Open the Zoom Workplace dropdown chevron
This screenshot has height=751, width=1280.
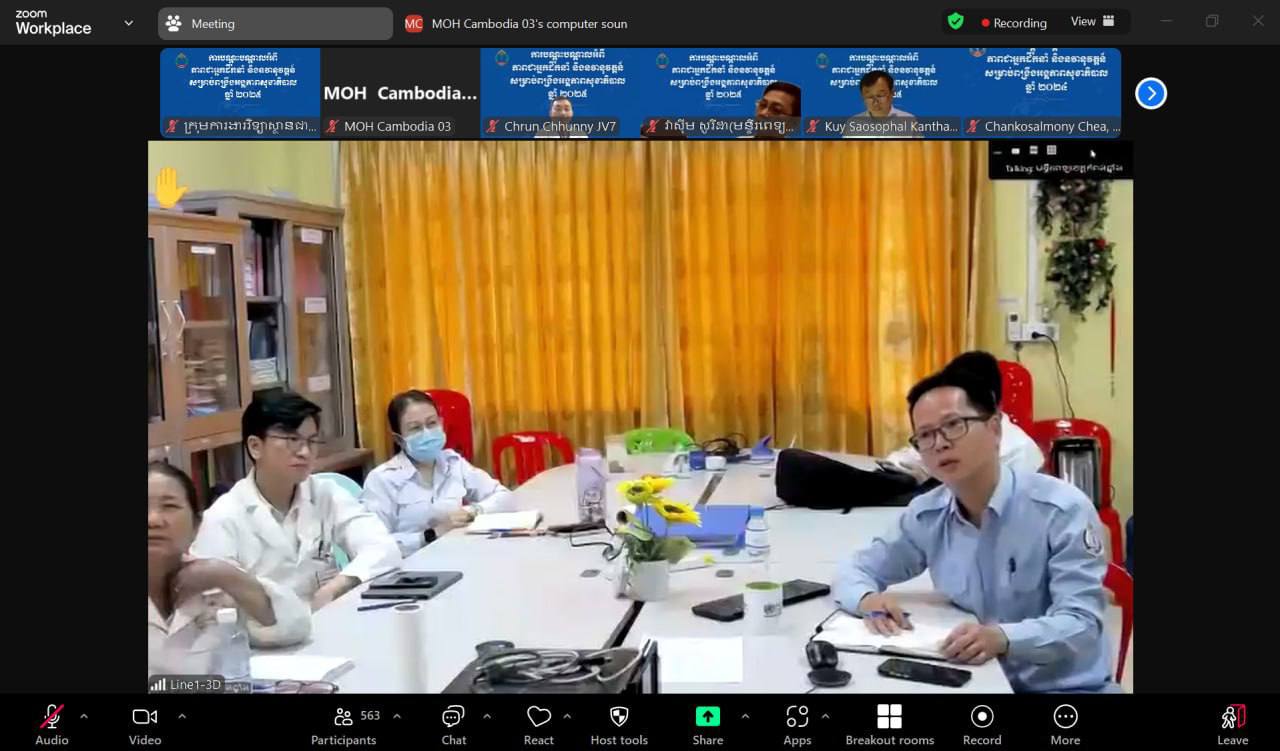[x=128, y=23]
